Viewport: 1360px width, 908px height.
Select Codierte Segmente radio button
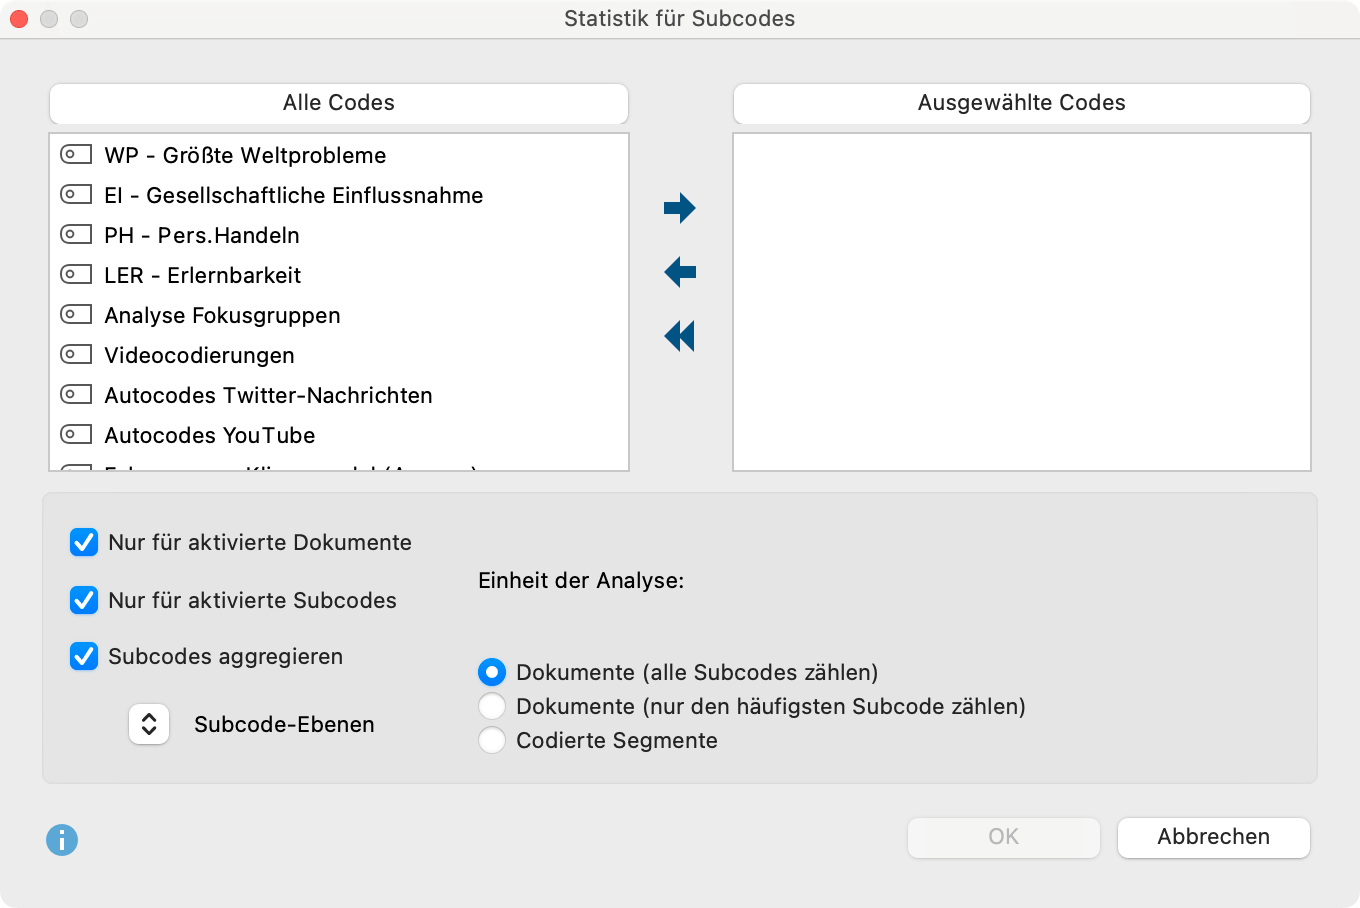click(492, 740)
